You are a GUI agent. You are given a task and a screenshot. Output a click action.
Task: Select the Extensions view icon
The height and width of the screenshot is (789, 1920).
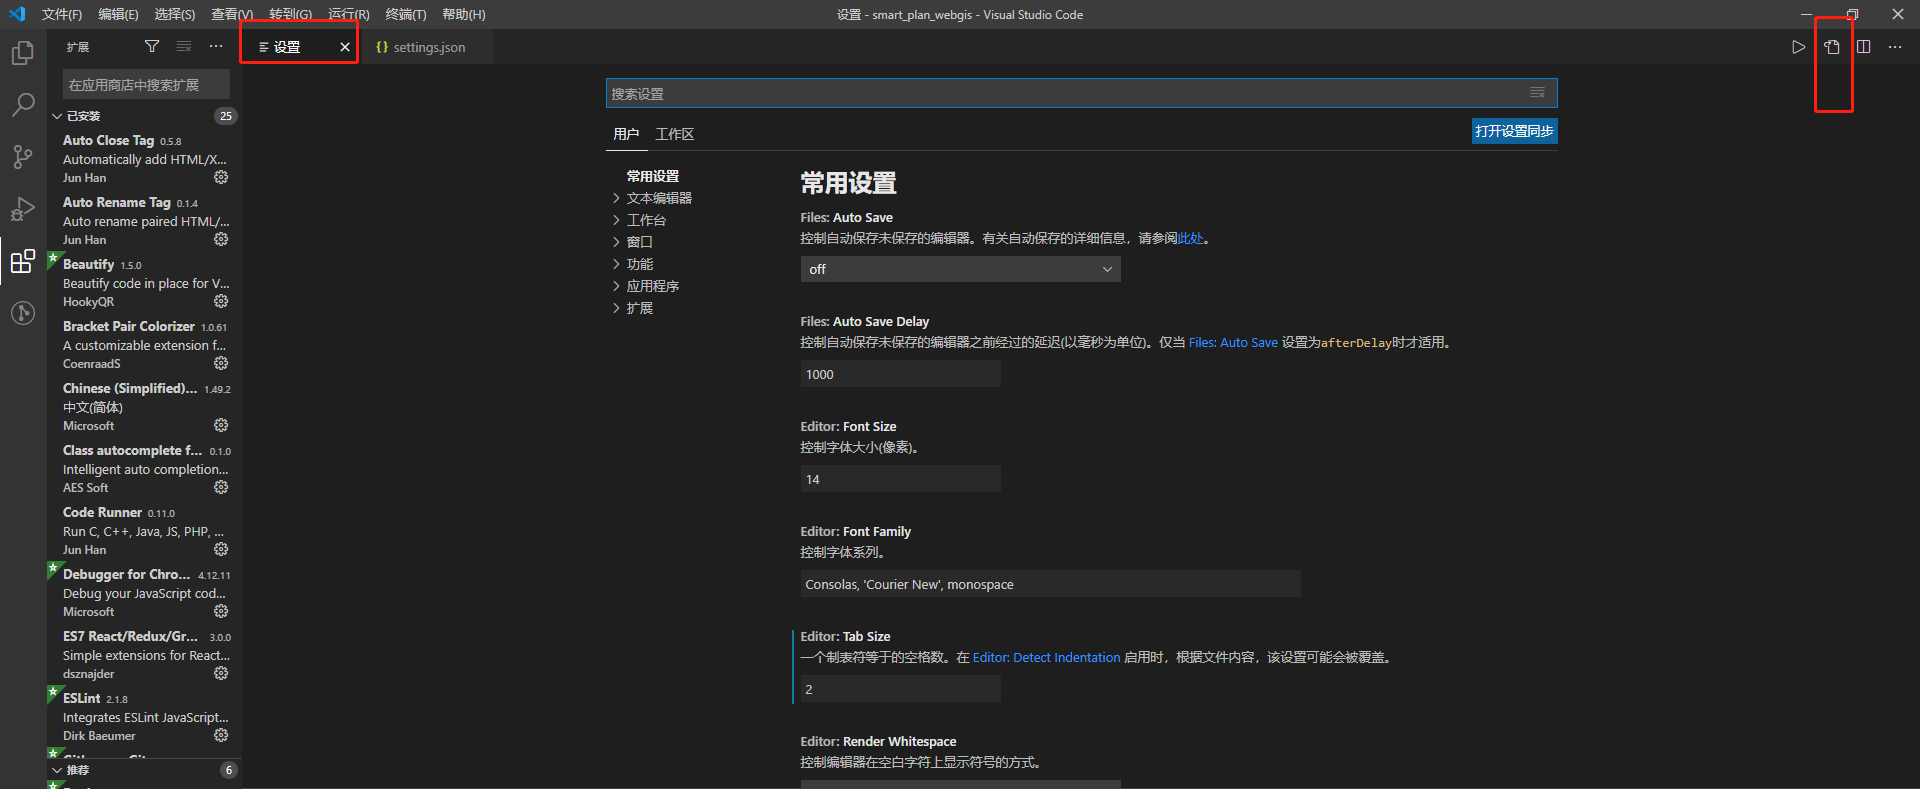[22, 261]
